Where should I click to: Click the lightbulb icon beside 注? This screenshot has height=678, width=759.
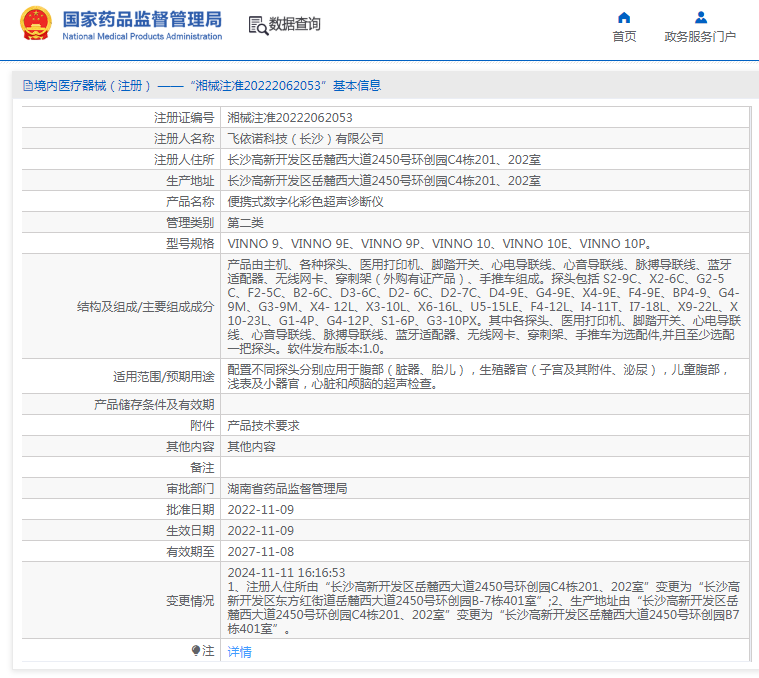tap(196, 650)
